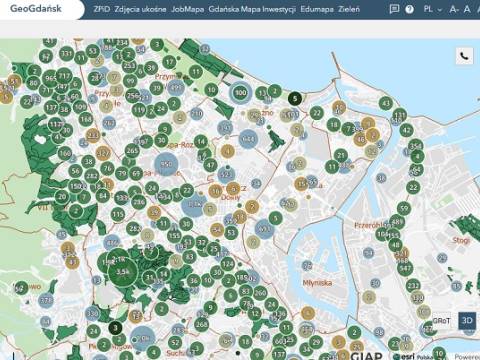This screenshot has height=360, width=480.
Task: Select the blue 950 cluster marker
Action: 166,164
